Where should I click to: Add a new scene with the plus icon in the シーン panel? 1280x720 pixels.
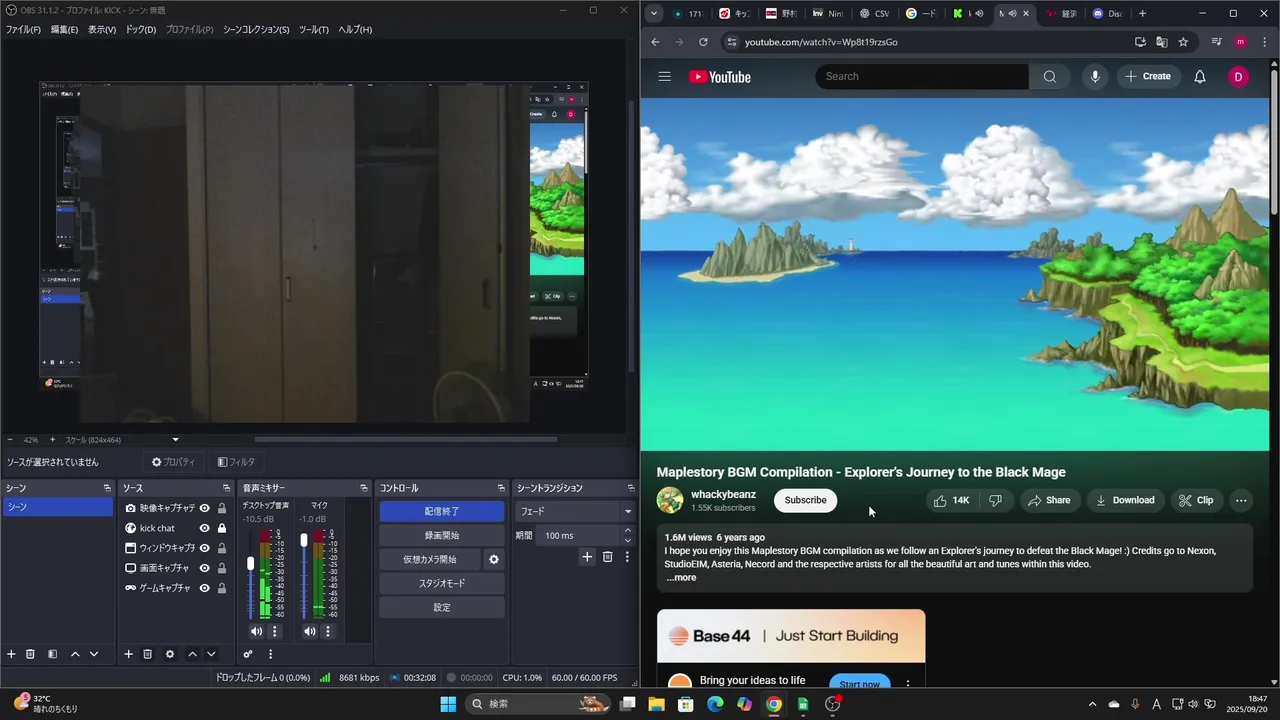tap(11, 654)
